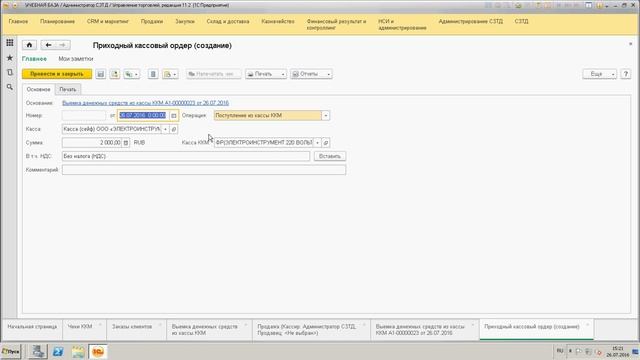Save the document with the diskette icon
This screenshot has width=640, height=360.
(100, 74)
